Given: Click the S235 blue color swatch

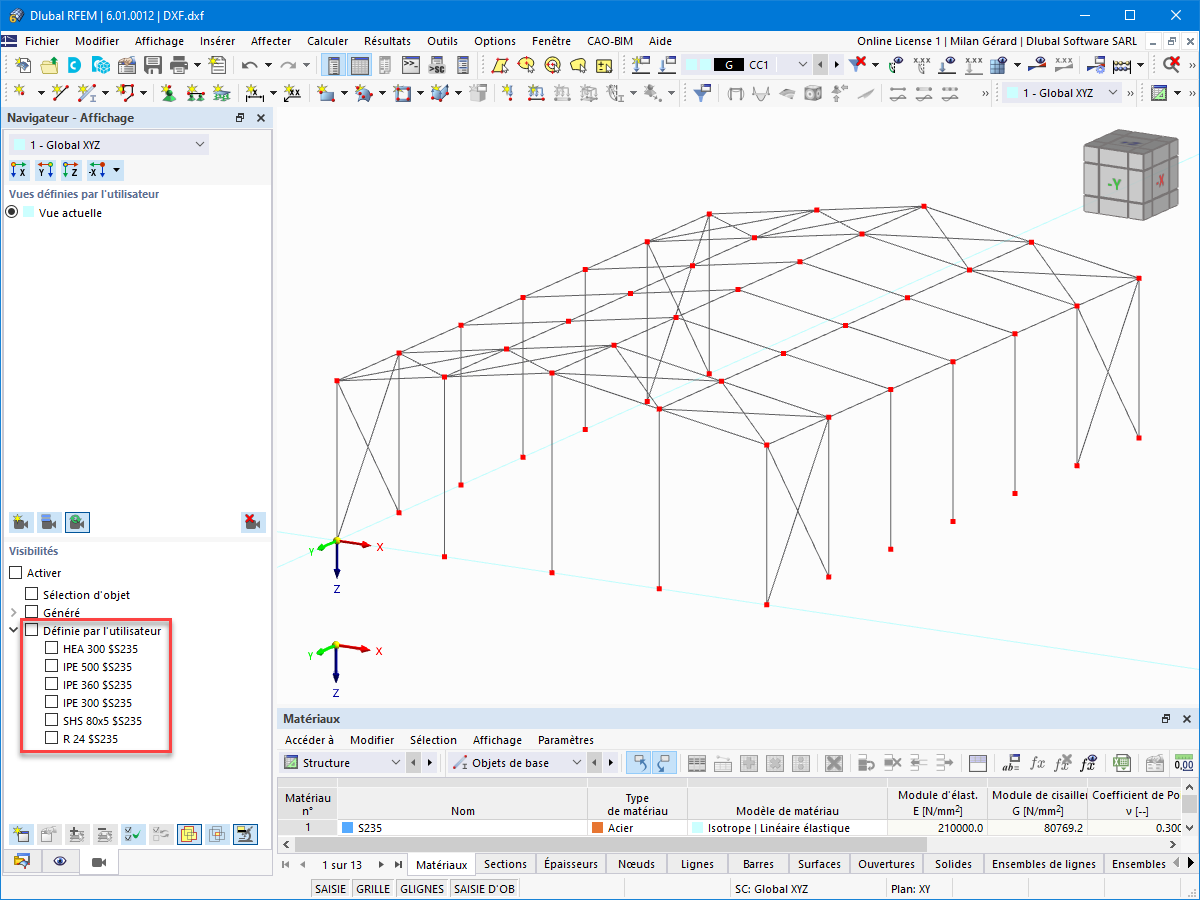Looking at the screenshot, I should tap(348, 828).
